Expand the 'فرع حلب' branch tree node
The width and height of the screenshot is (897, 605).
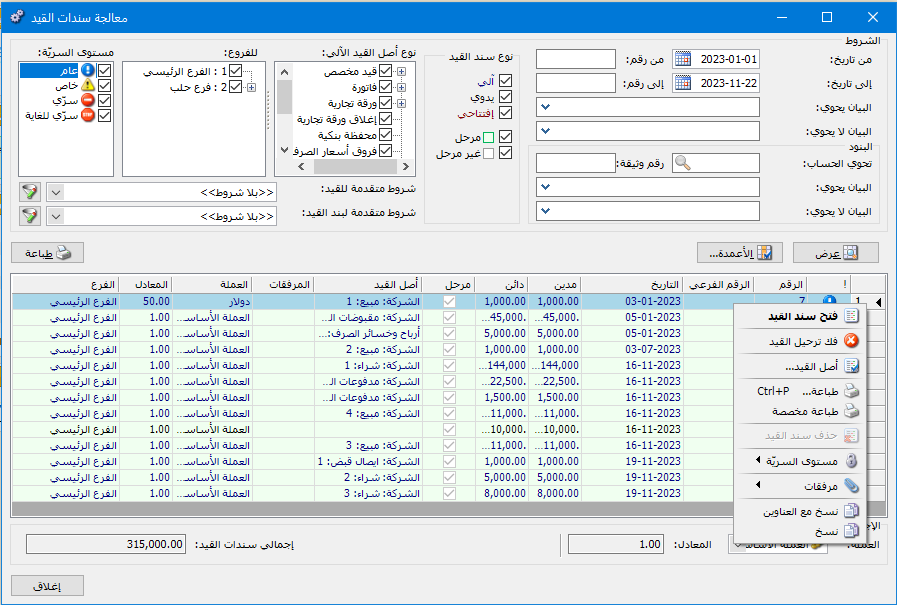point(251,87)
